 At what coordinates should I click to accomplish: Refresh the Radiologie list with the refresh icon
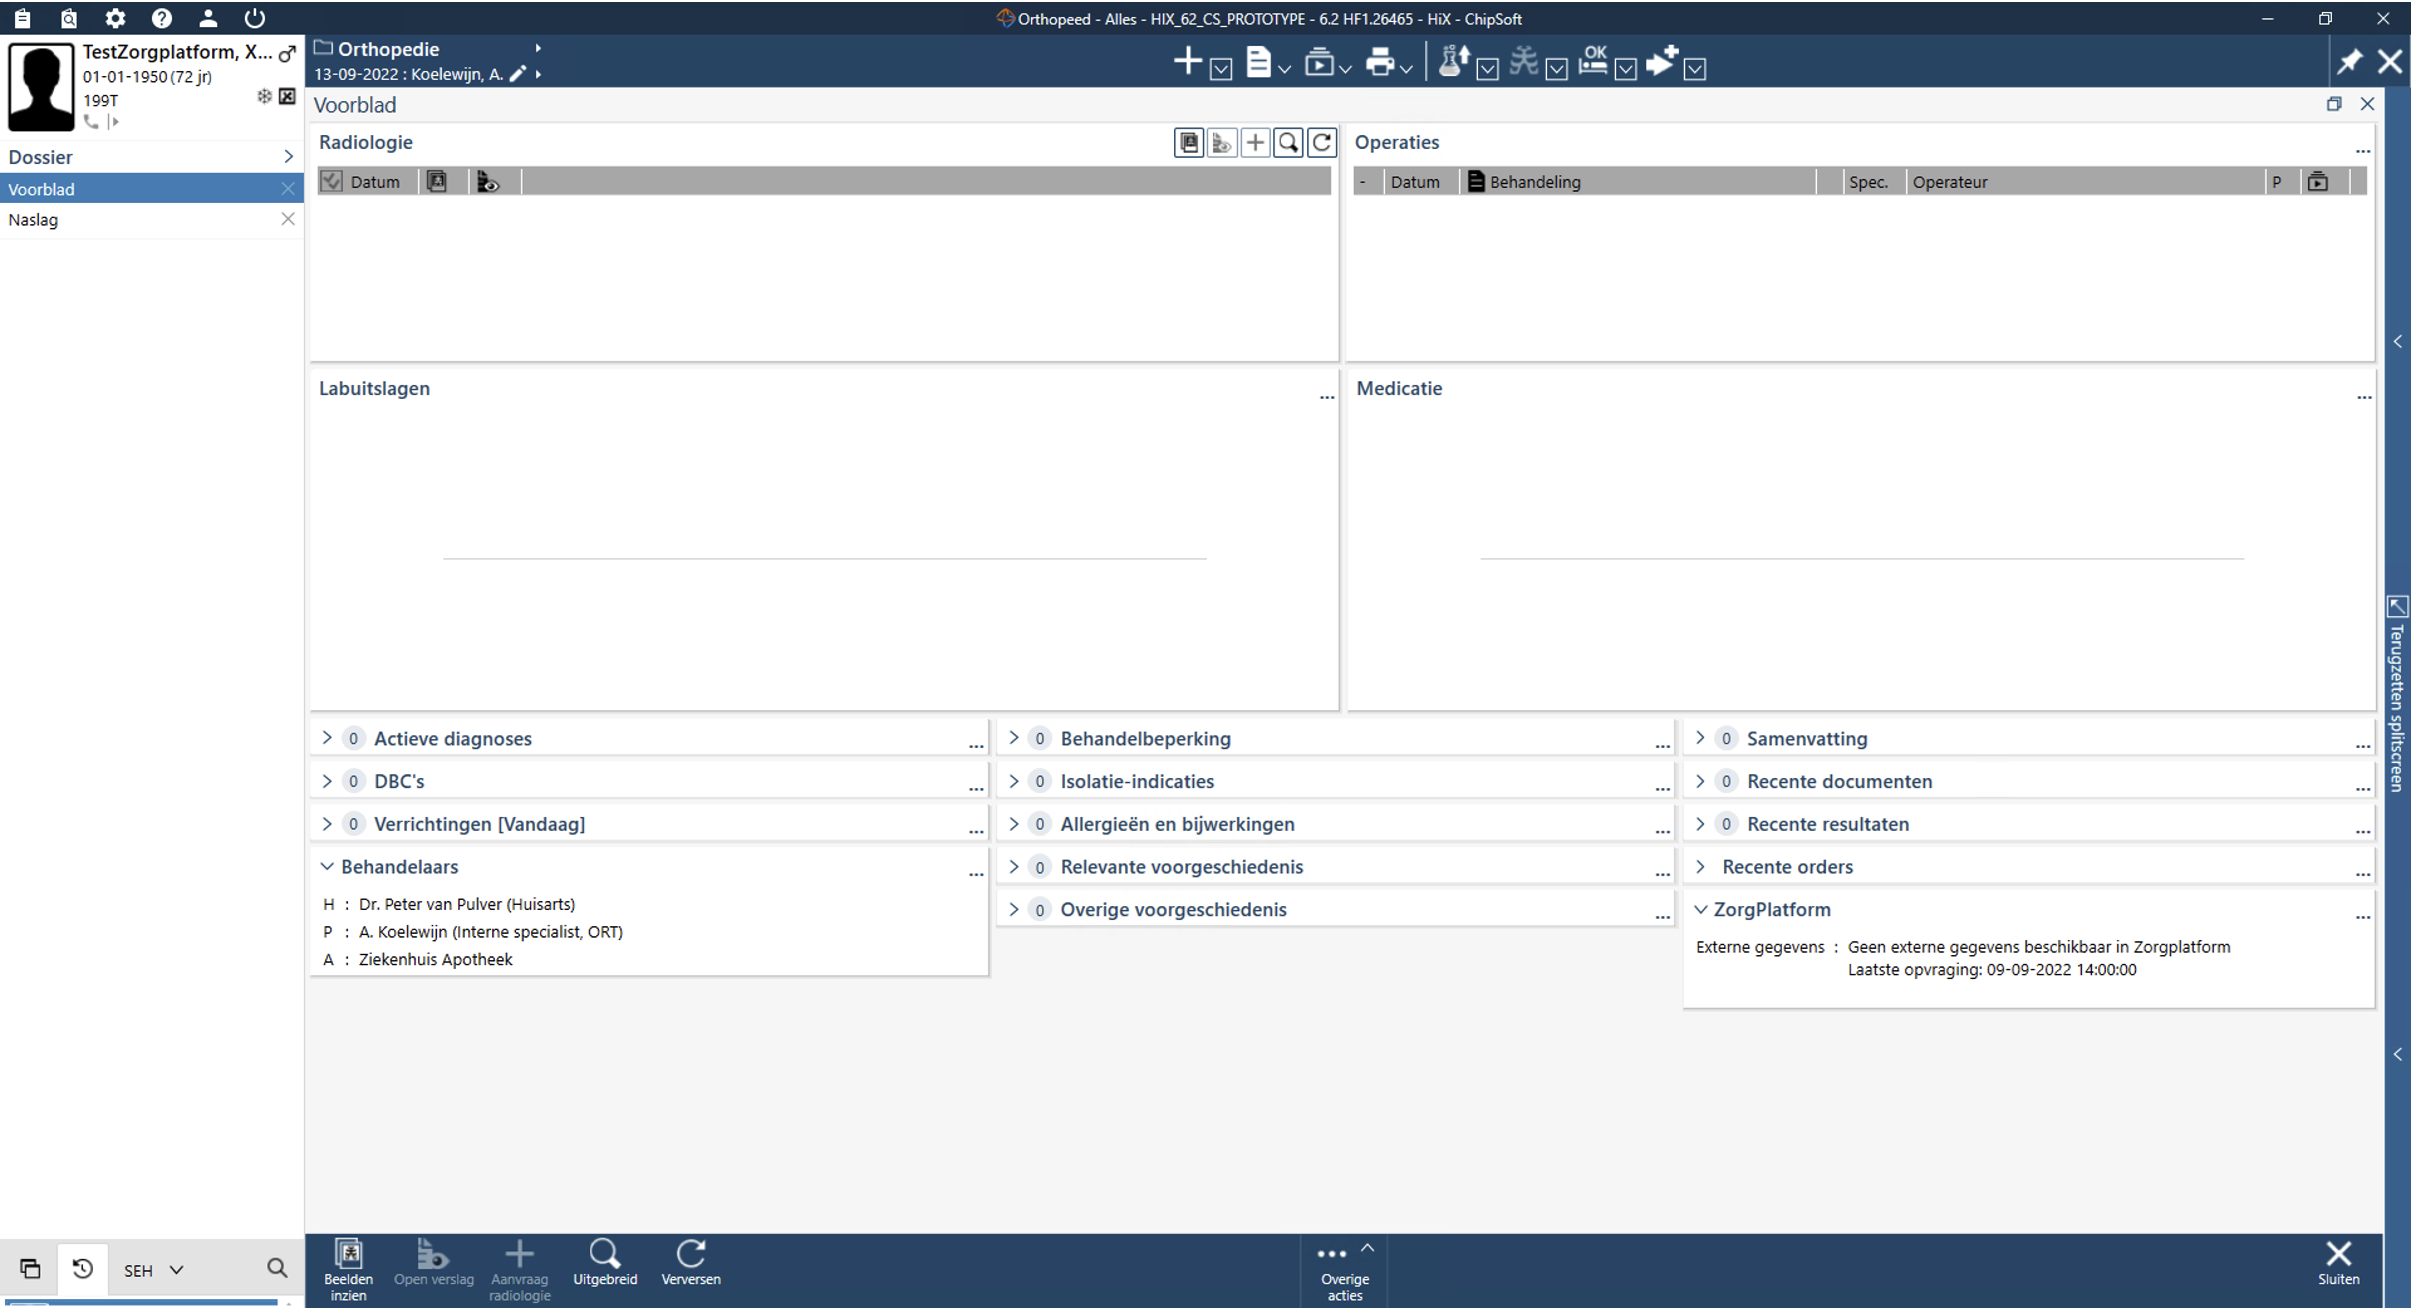[x=1322, y=142]
